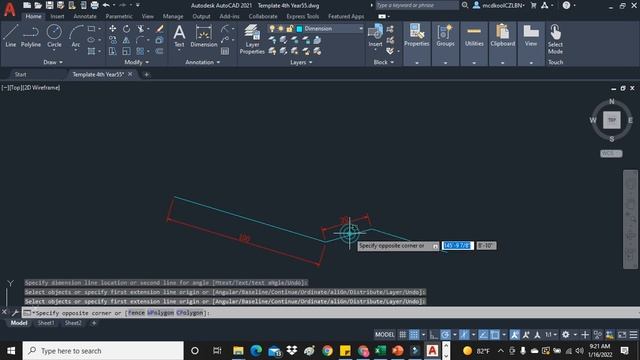
Task: Click the Move tool in Modify panel
Action: point(112,29)
